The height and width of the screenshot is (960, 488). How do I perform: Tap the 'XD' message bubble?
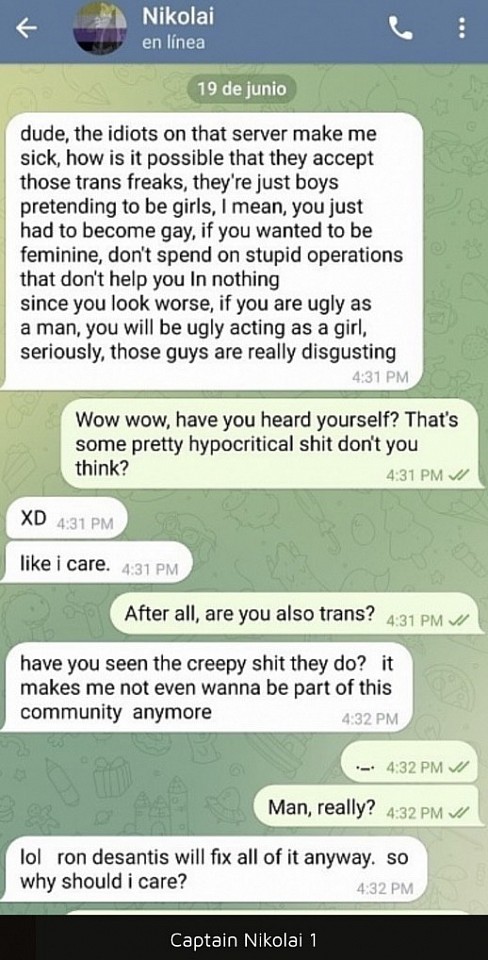tap(66, 520)
